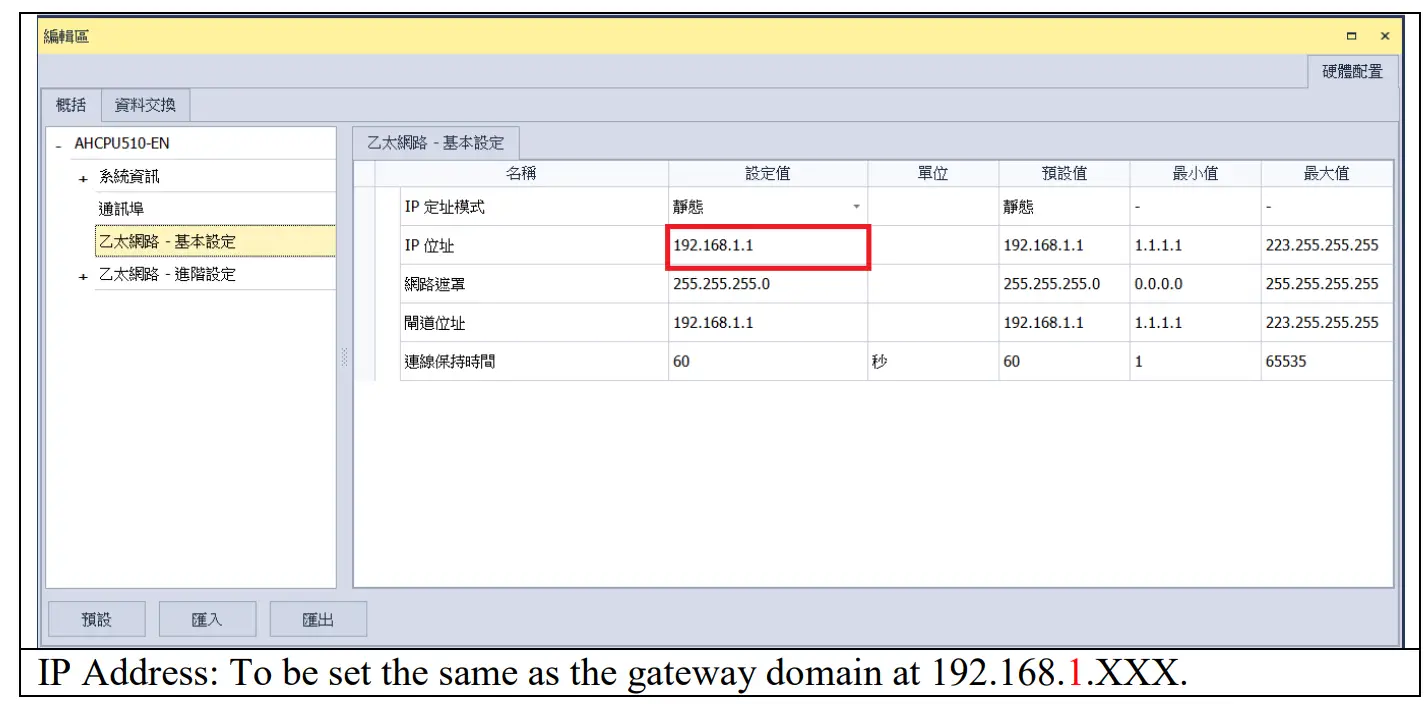Click the 網路遮罩 minimum value 0.0.0.0

[x=1195, y=284]
